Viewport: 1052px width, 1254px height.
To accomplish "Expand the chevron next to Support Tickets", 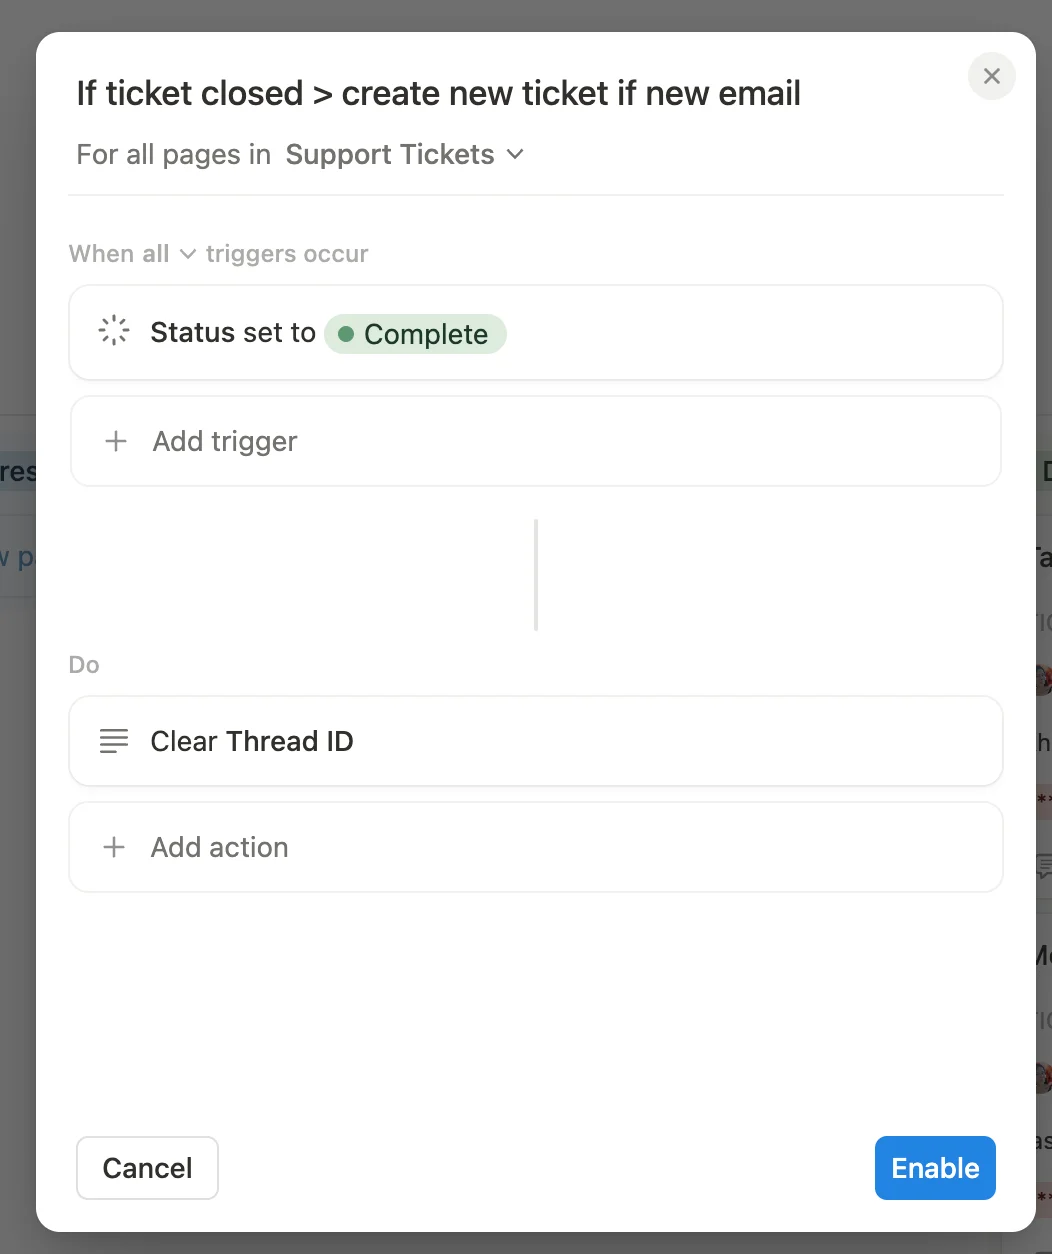I will pyautogui.click(x=515, y=155).
